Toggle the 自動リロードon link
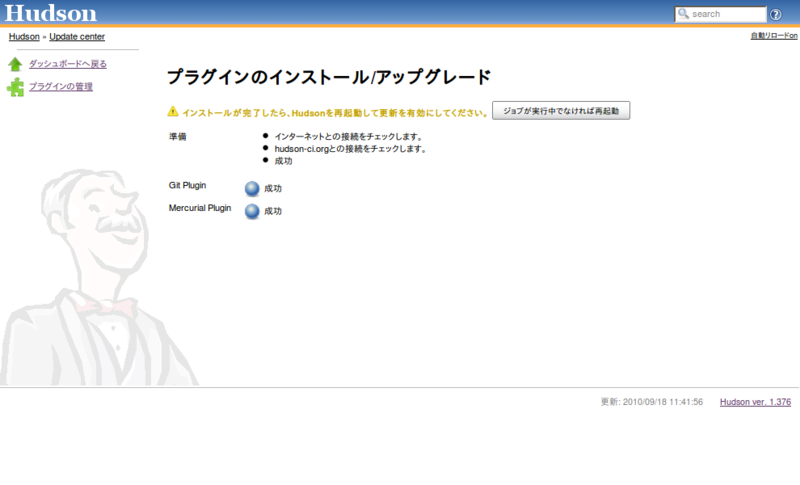The width and height of the screenshot is (800, 485). [x=773, y=36]
